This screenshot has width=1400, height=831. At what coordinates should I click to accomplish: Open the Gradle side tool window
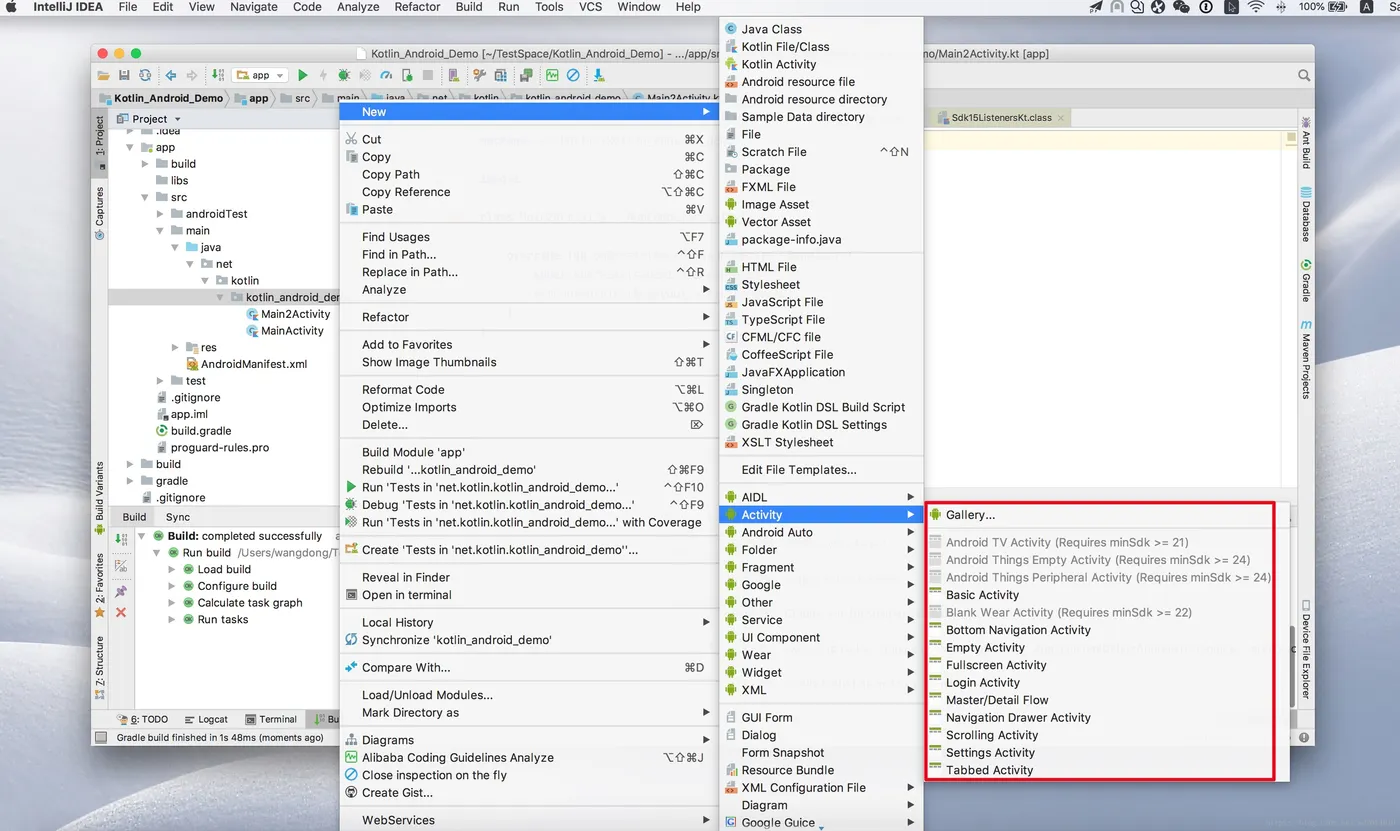(x=1306, y=281)
